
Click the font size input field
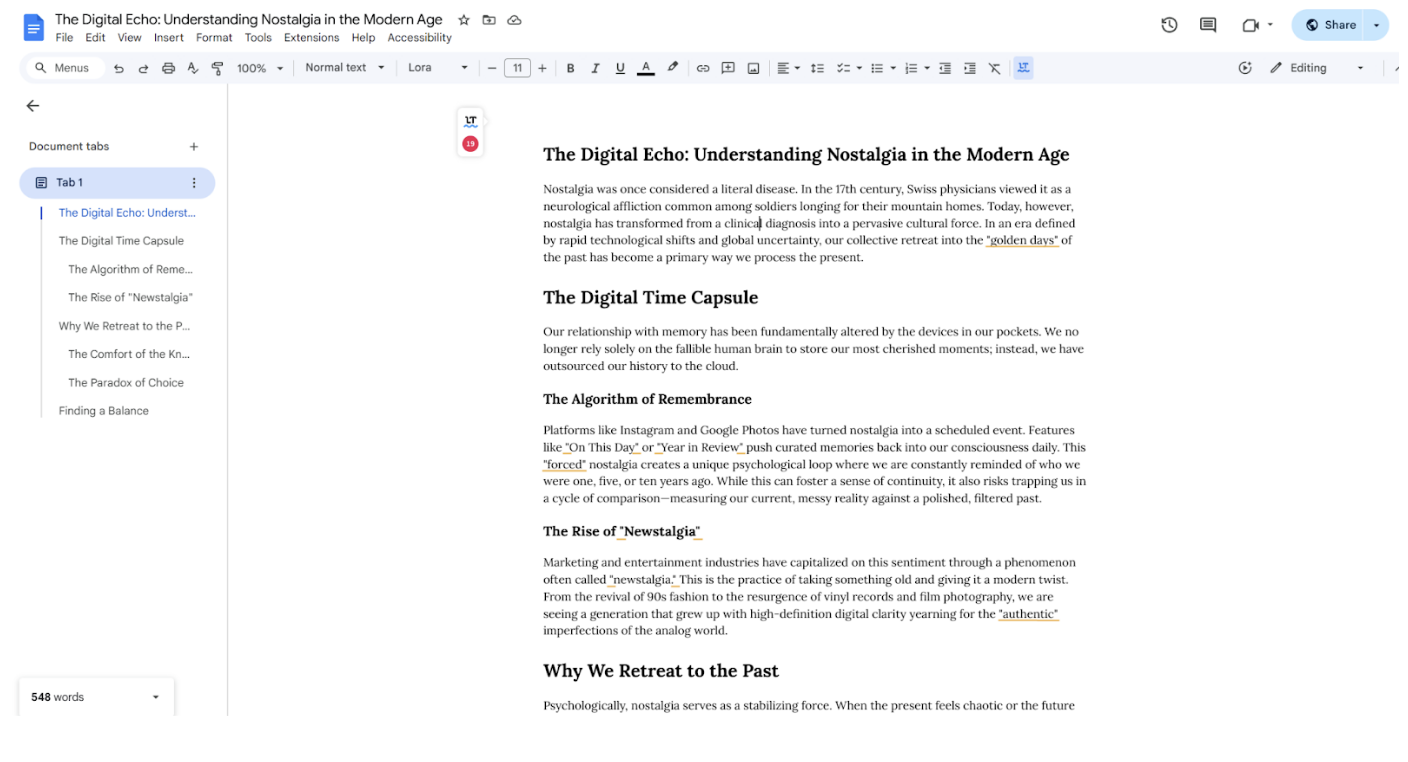click(x=517, y=68)
